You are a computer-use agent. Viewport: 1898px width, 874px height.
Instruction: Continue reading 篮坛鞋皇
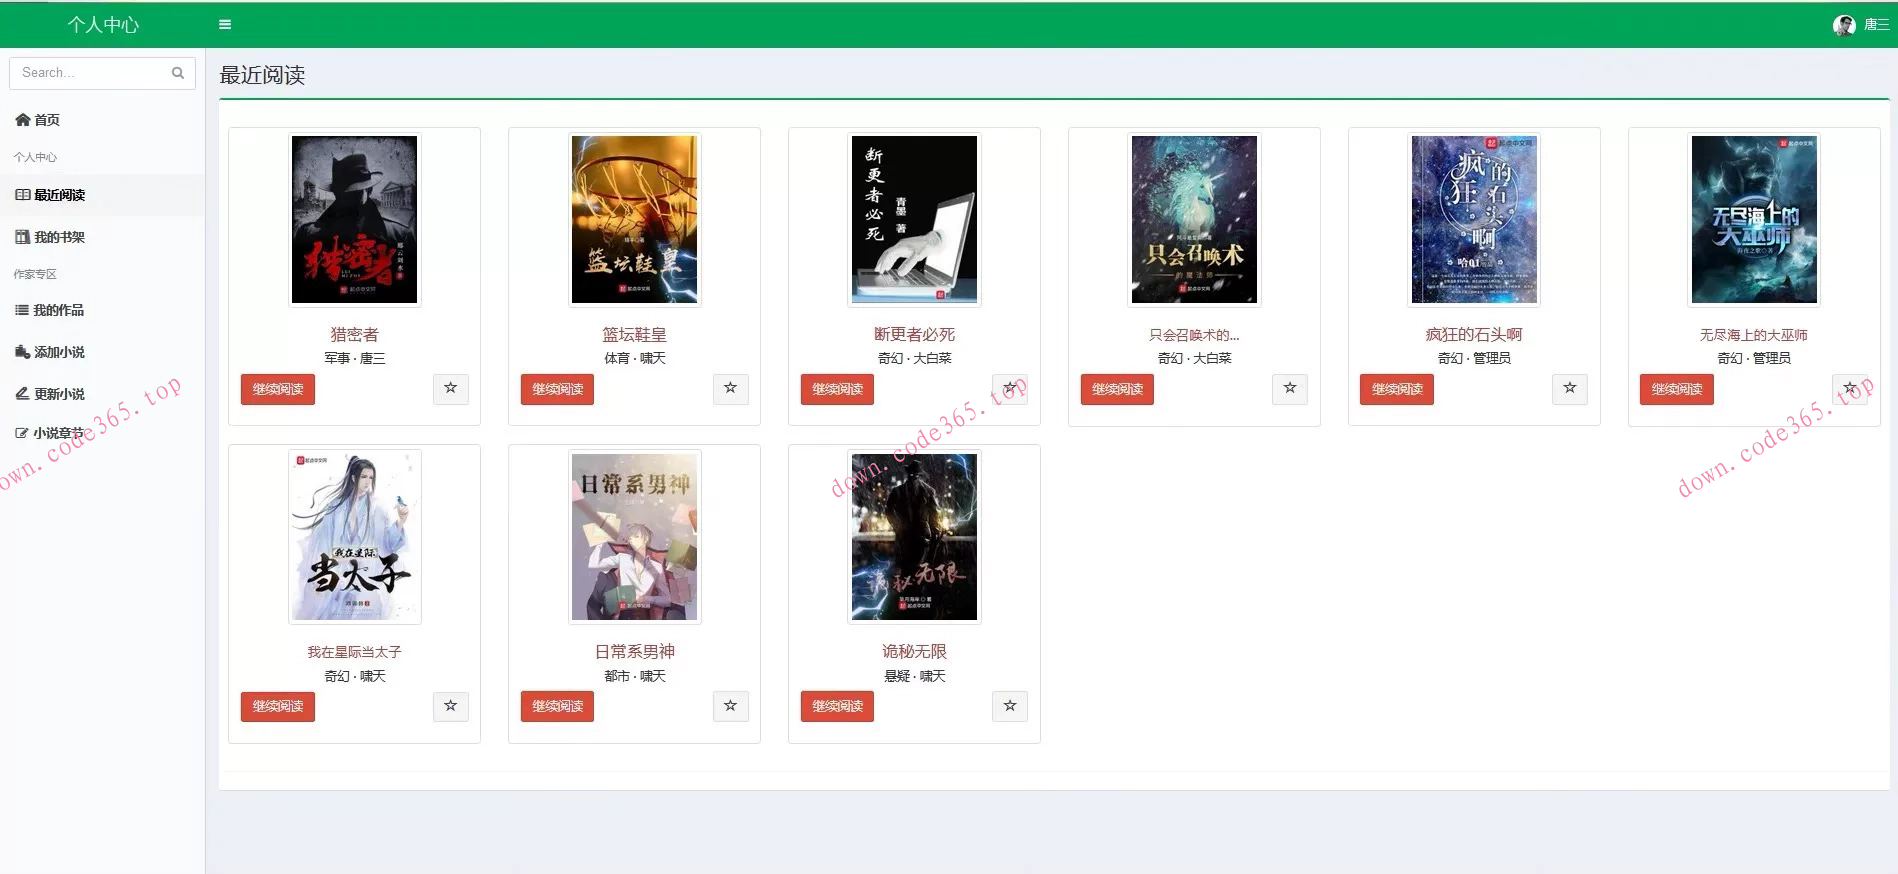tap(557, 389)
